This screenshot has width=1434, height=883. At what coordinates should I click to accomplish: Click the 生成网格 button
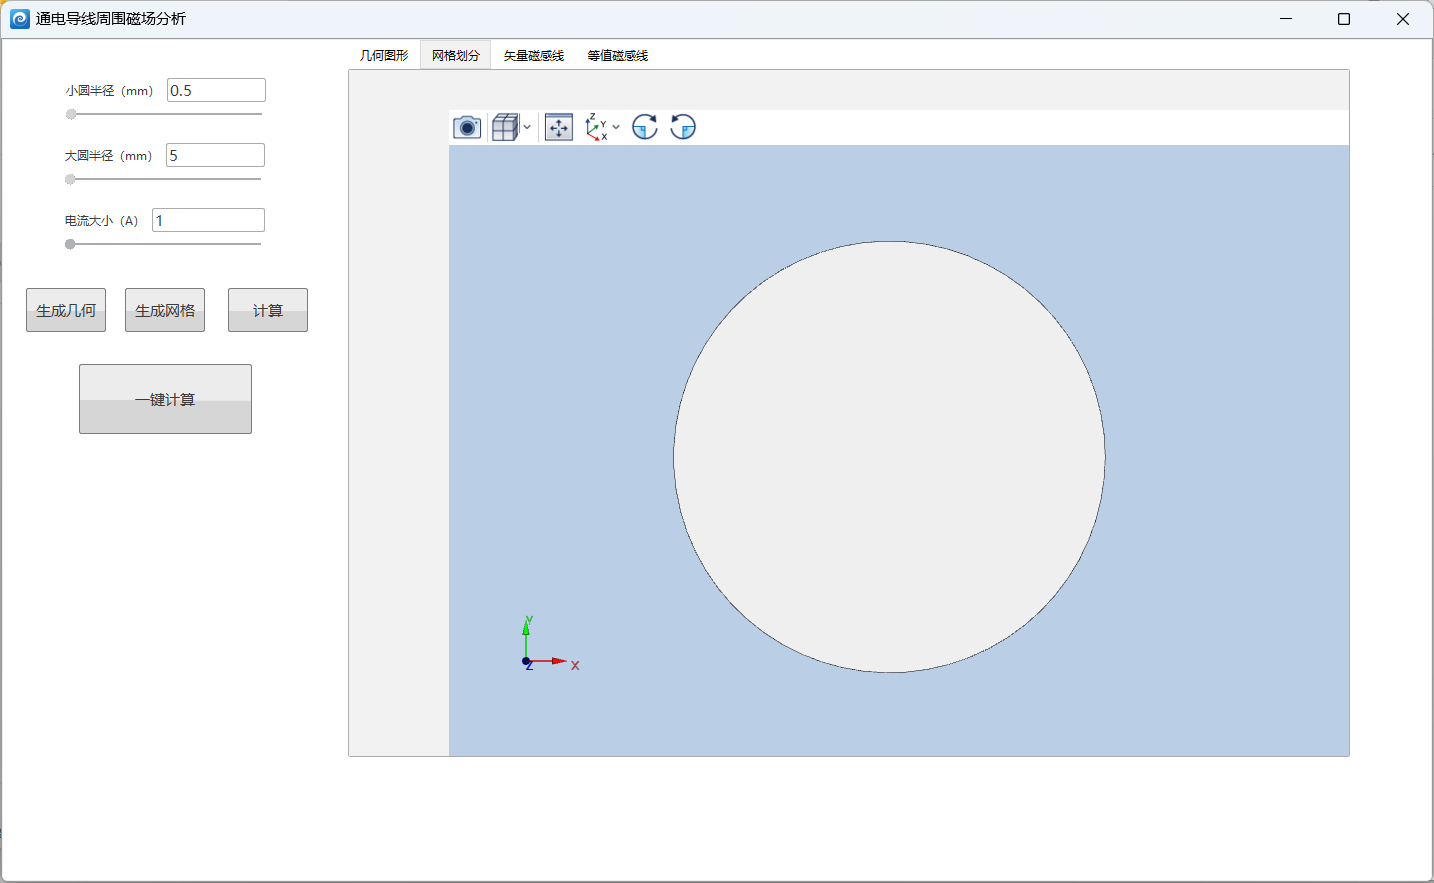tap(165, 310)
